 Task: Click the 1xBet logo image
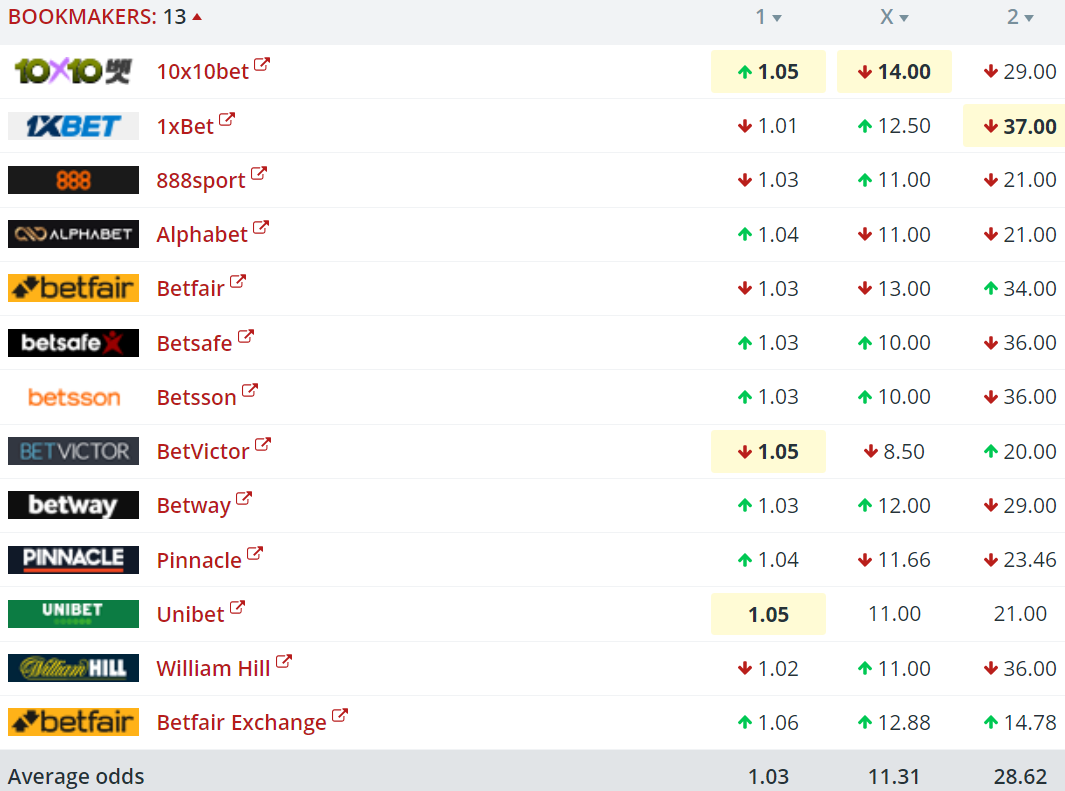click(x=73, y=126)
